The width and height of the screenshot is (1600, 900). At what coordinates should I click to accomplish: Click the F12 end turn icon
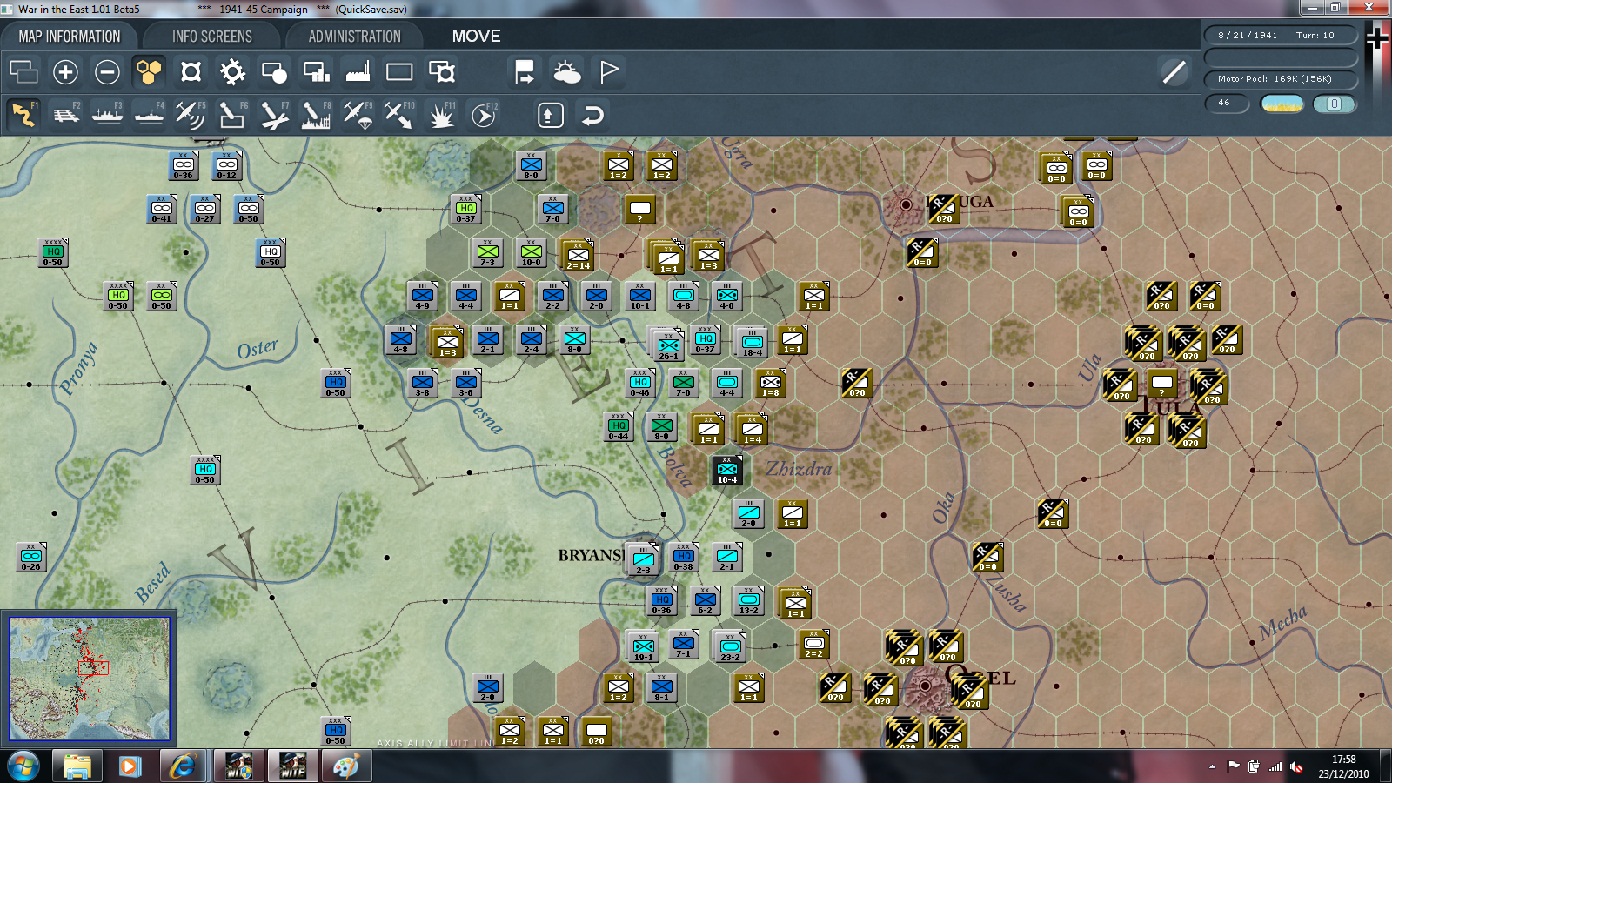(x=484, y=115)
